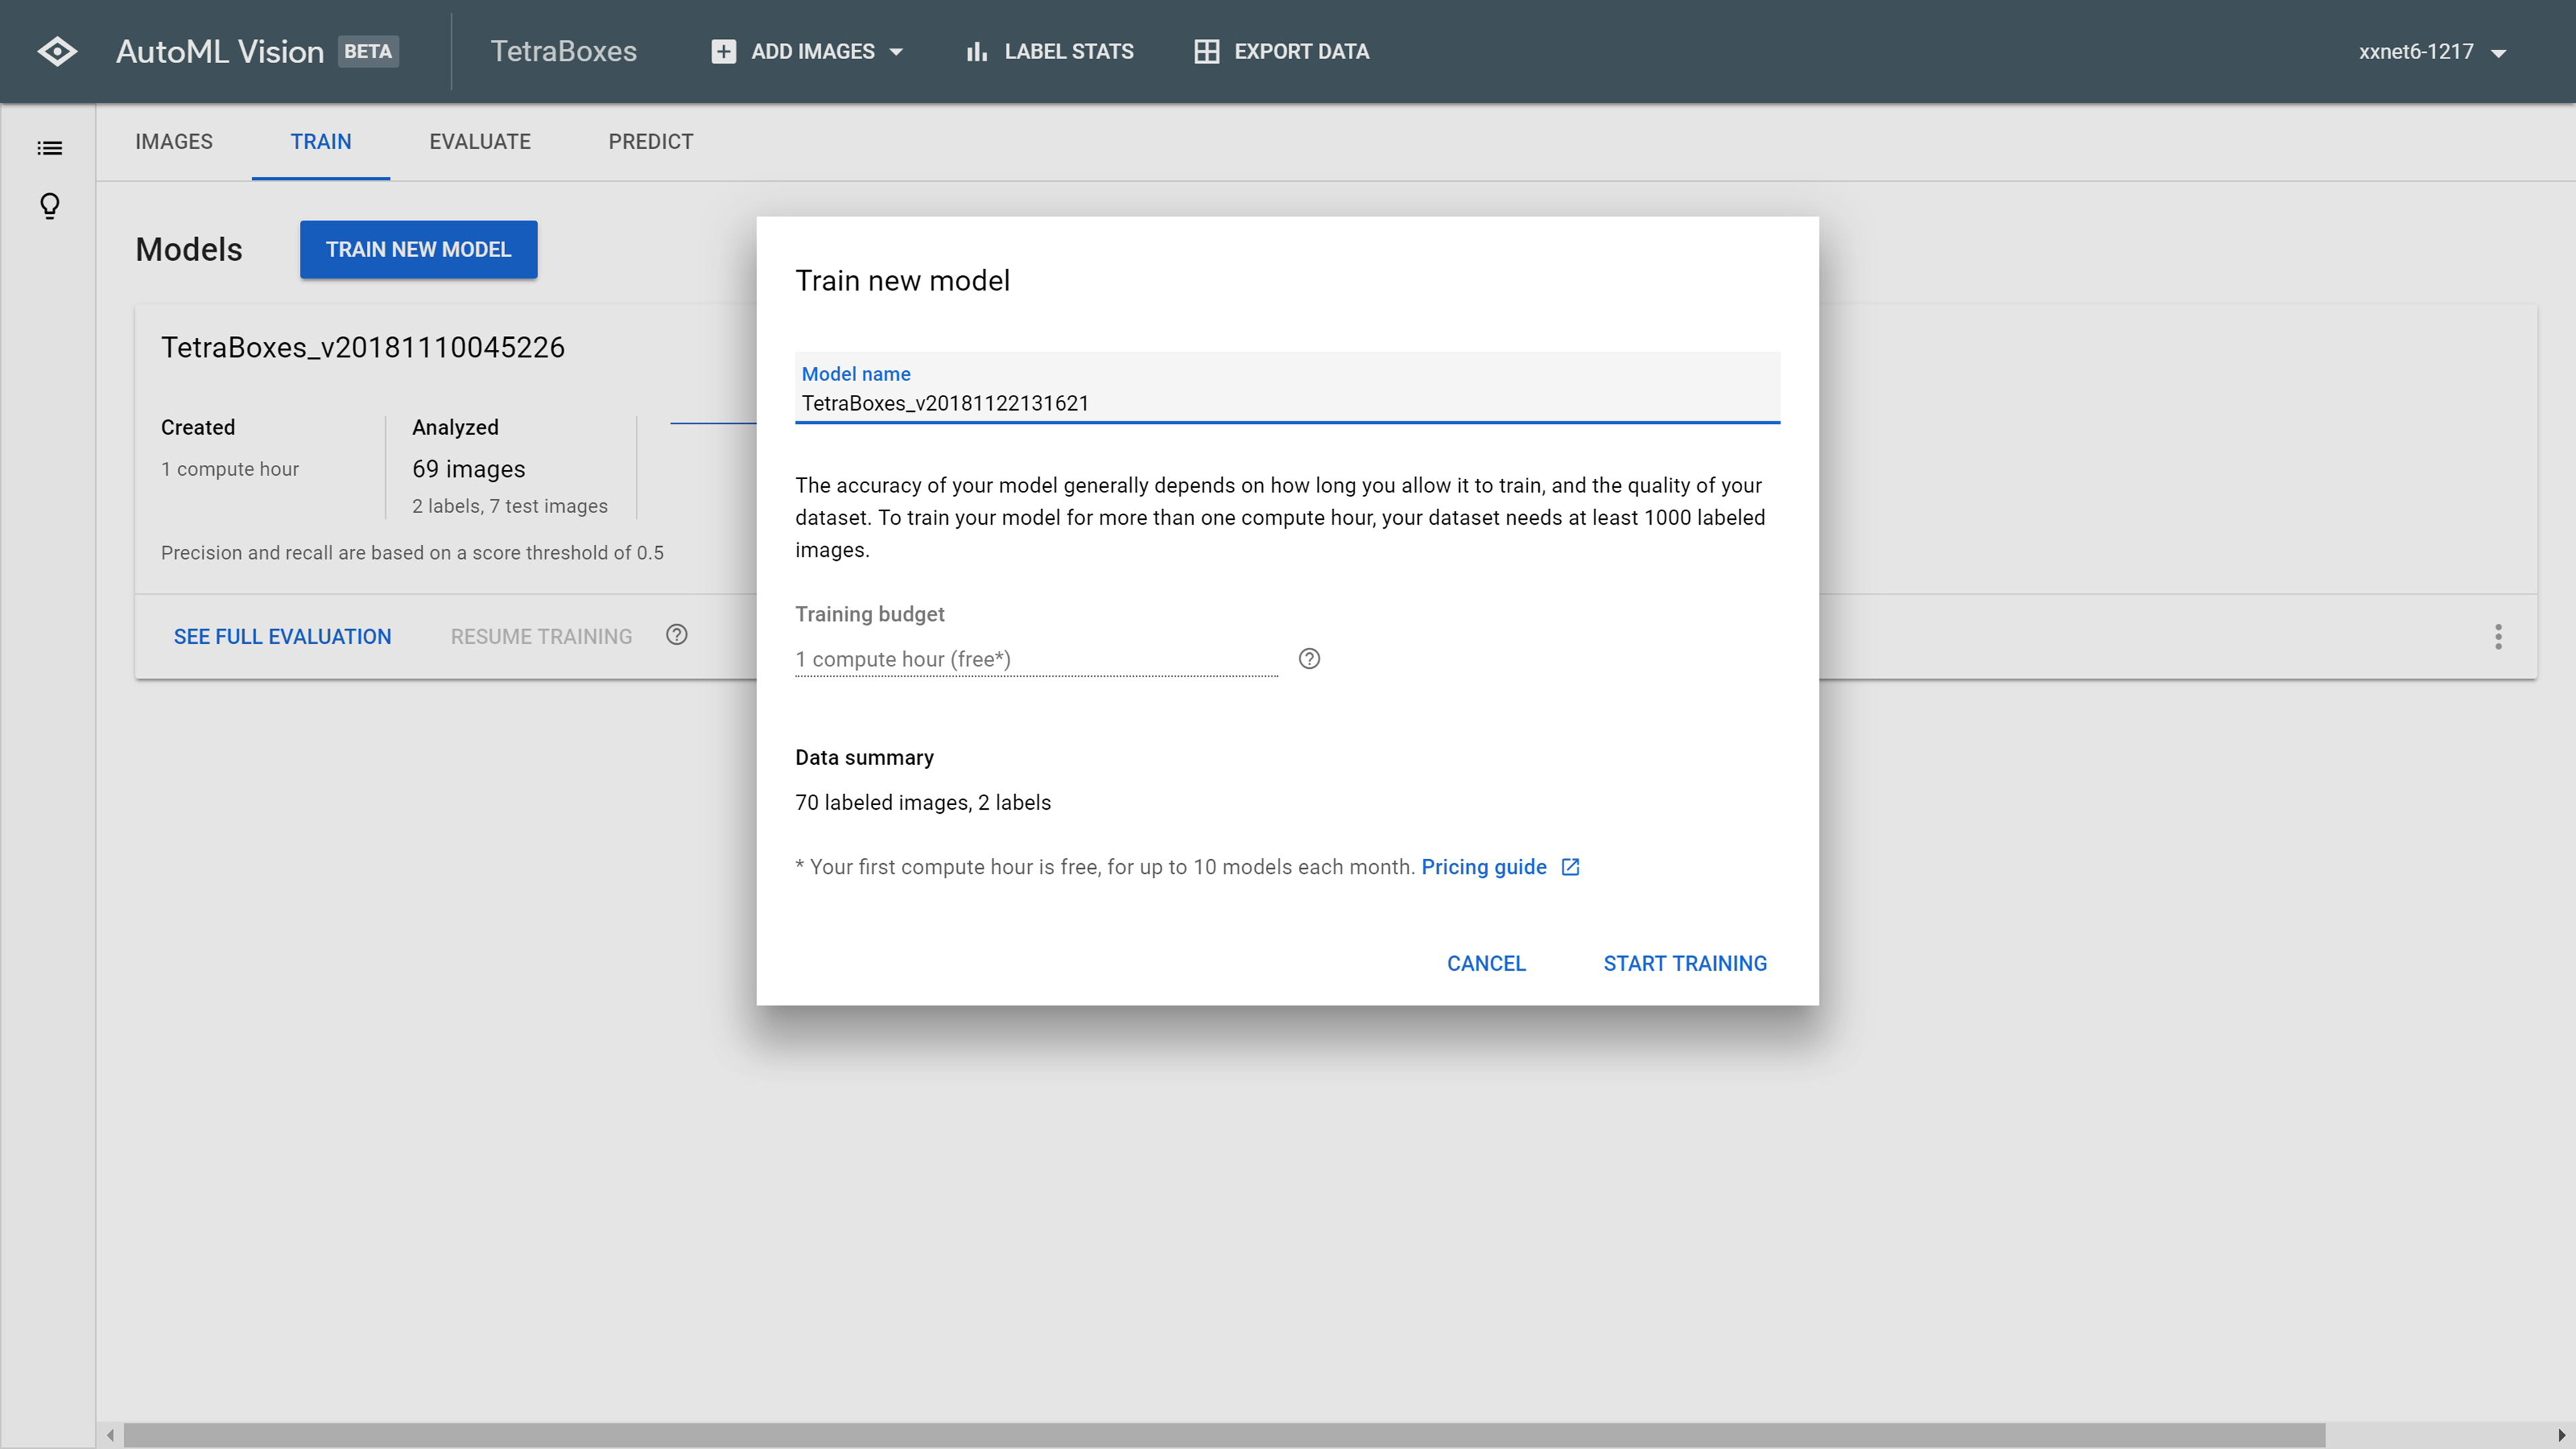Click help icon beside Training budget

point(1309,659)
